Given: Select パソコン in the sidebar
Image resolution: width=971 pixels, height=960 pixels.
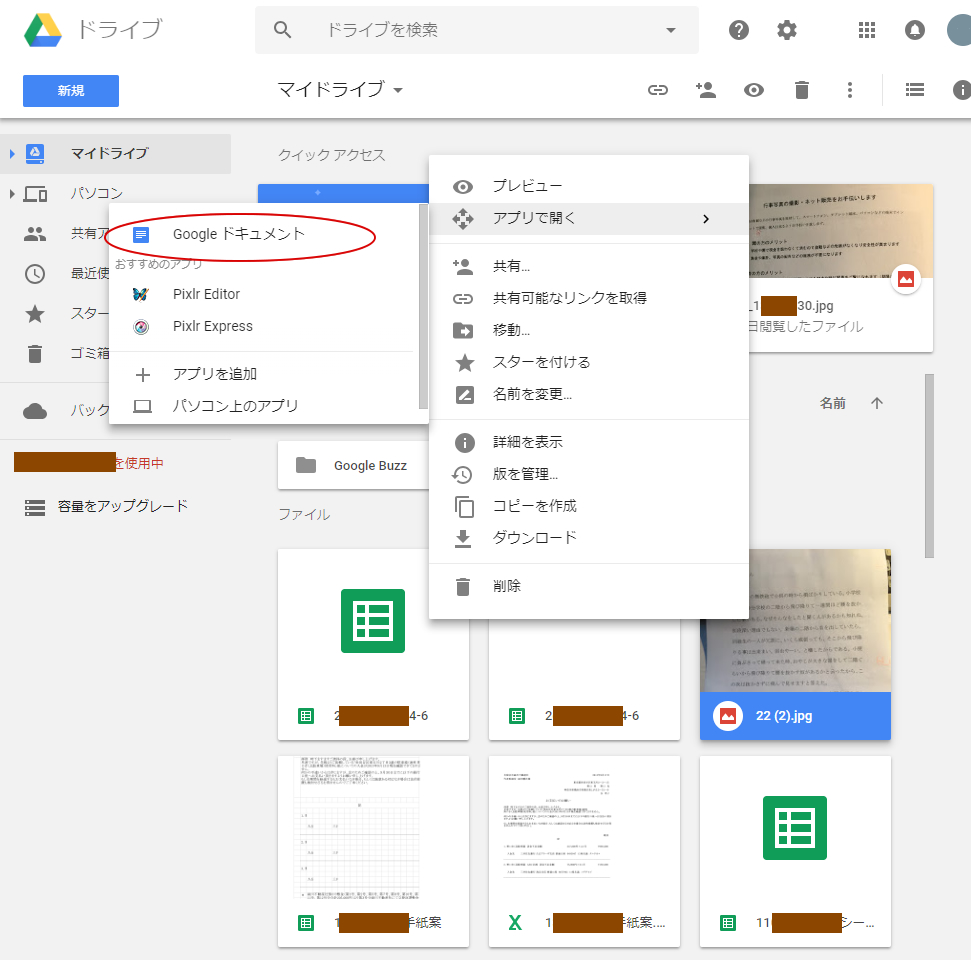Looking at the screenshot, I should coord(96,194).
